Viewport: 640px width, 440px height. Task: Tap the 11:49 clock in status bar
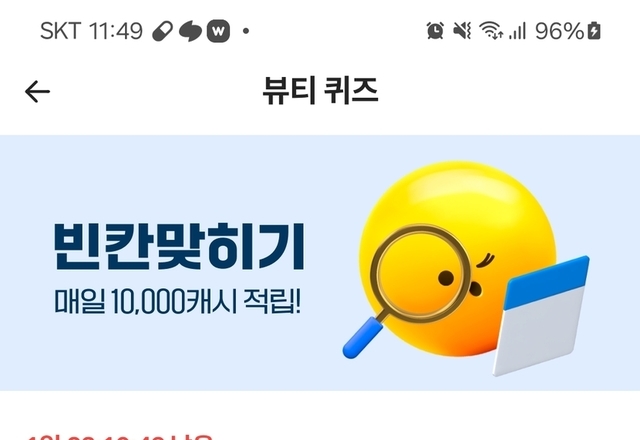[x=116, y=31]
